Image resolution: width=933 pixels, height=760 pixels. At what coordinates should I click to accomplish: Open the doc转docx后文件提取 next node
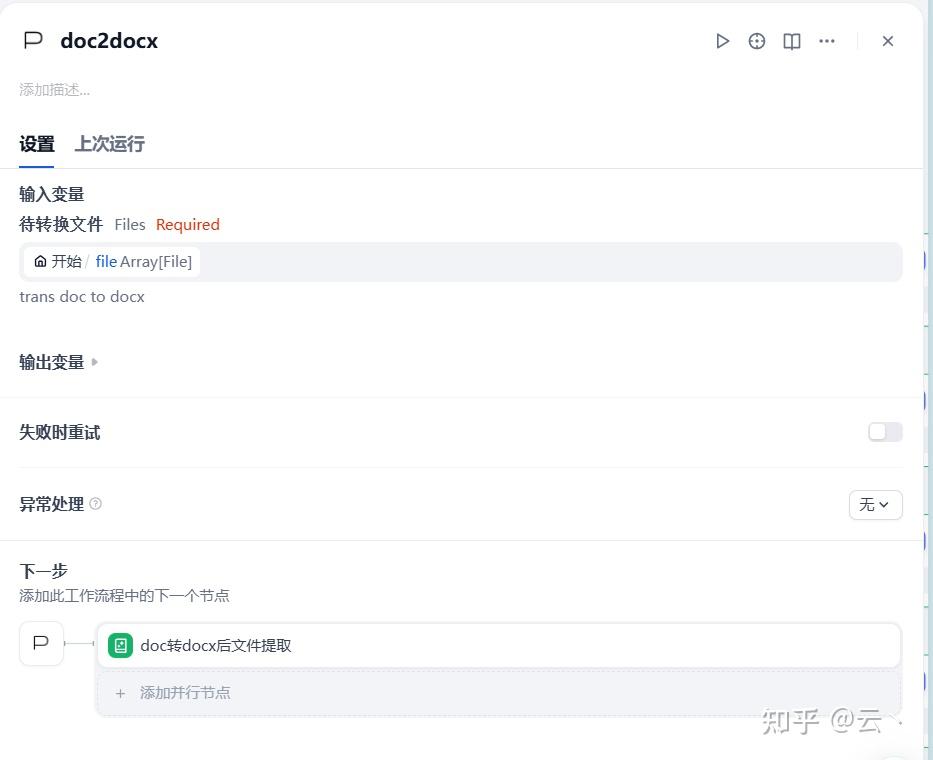(x=499, y=646)
